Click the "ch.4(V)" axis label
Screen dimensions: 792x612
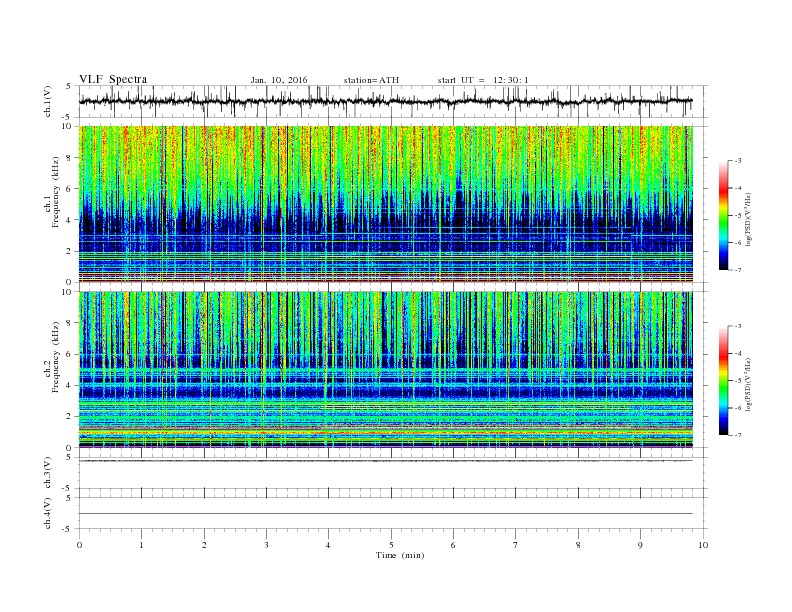48,513
